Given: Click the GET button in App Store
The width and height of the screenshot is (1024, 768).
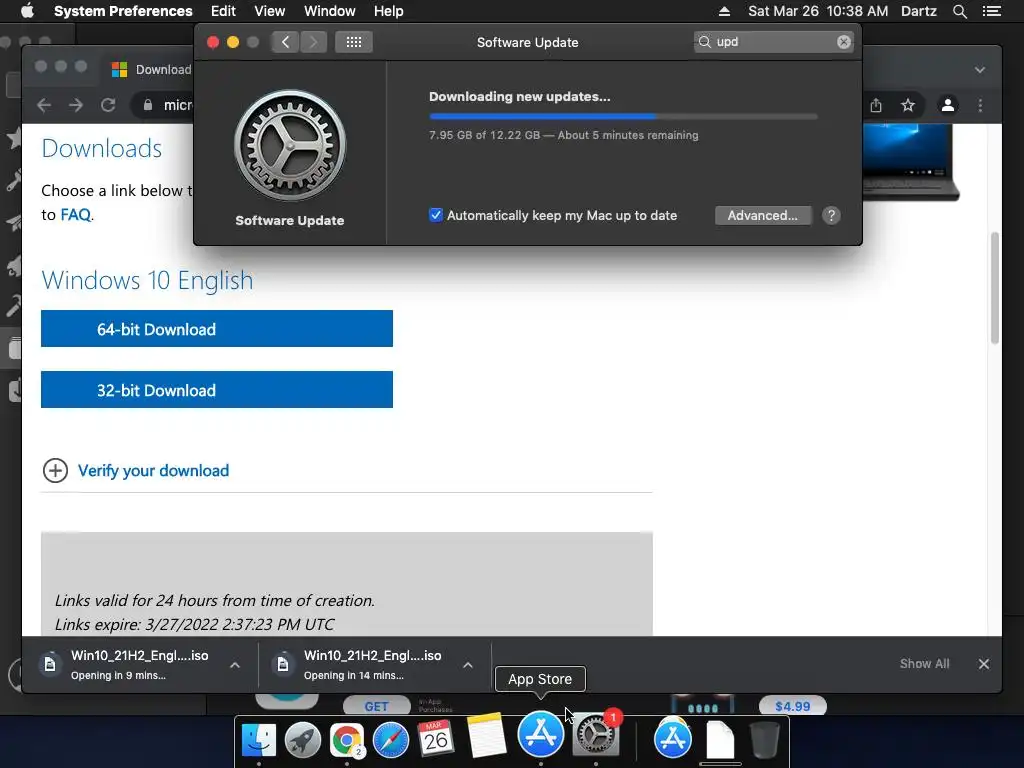Looking at the screenshot, I should click(x=376, y=706).
